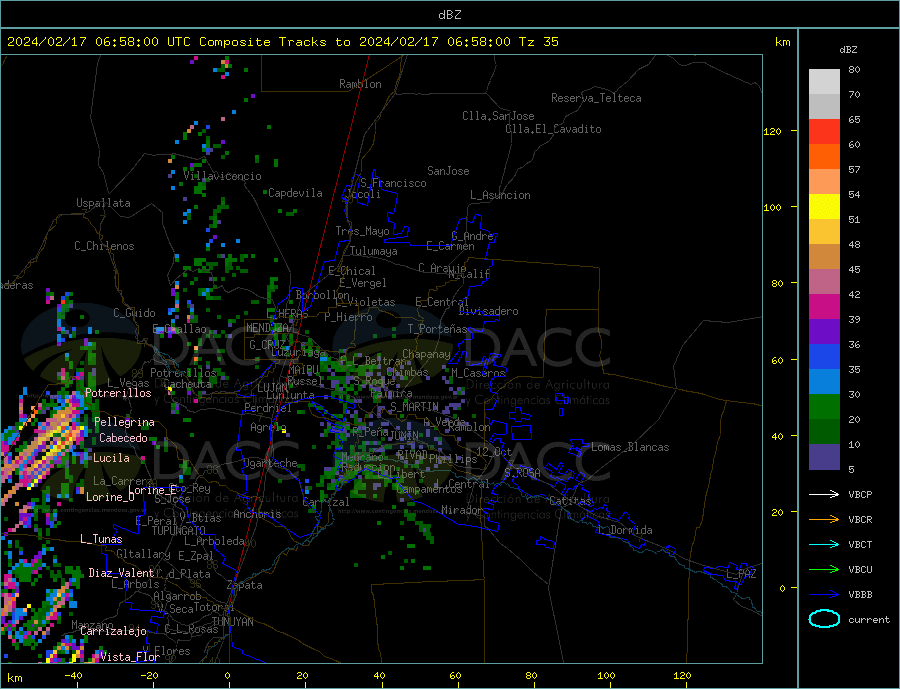This screenshot has height=689, width=900.
Task: Click the C_Guido label
Action: tap(134, 313)
